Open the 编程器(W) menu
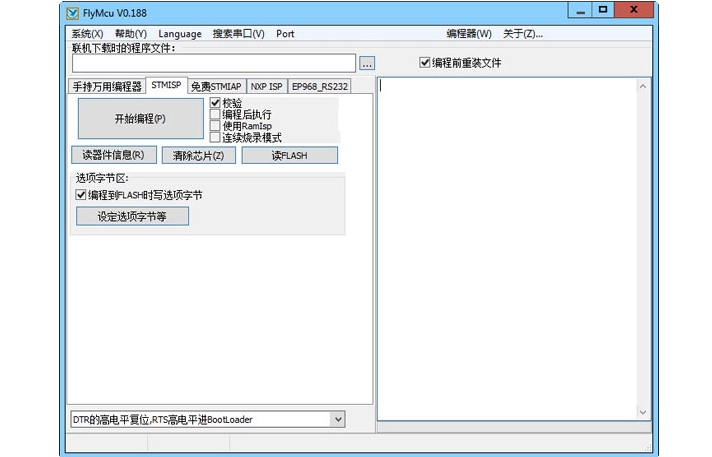The image size is (712, 457). pos(469,34)
